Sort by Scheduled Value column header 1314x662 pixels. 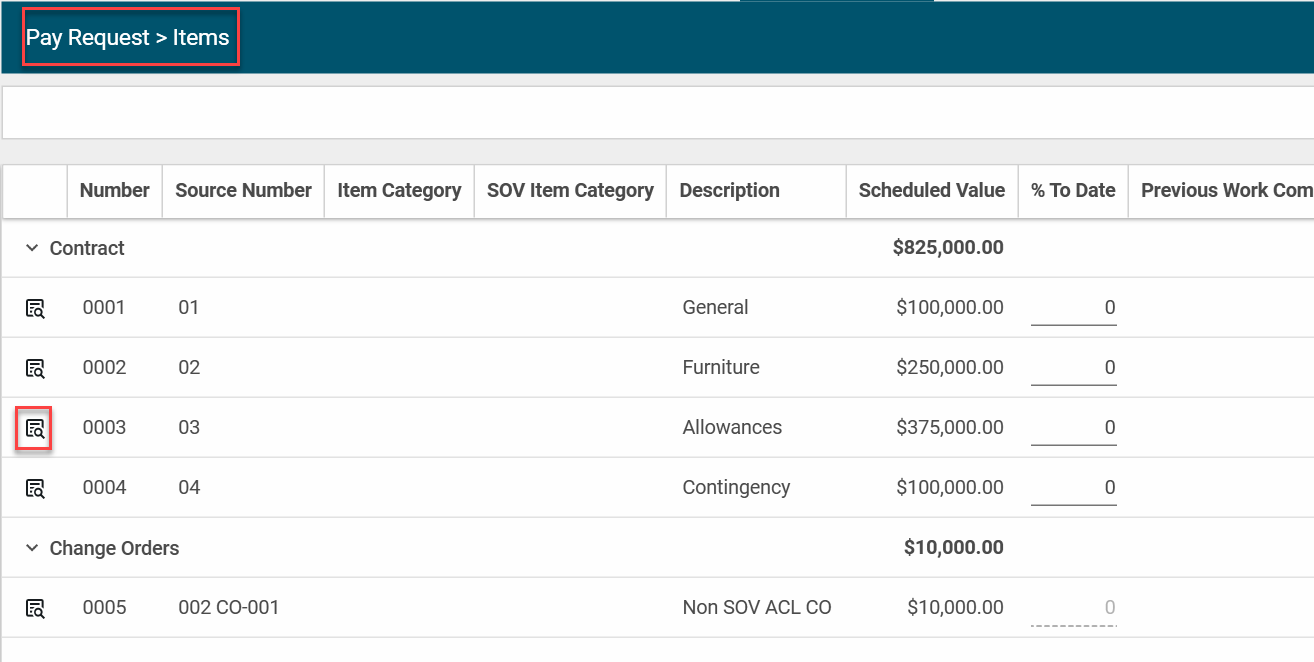(931, 190)
